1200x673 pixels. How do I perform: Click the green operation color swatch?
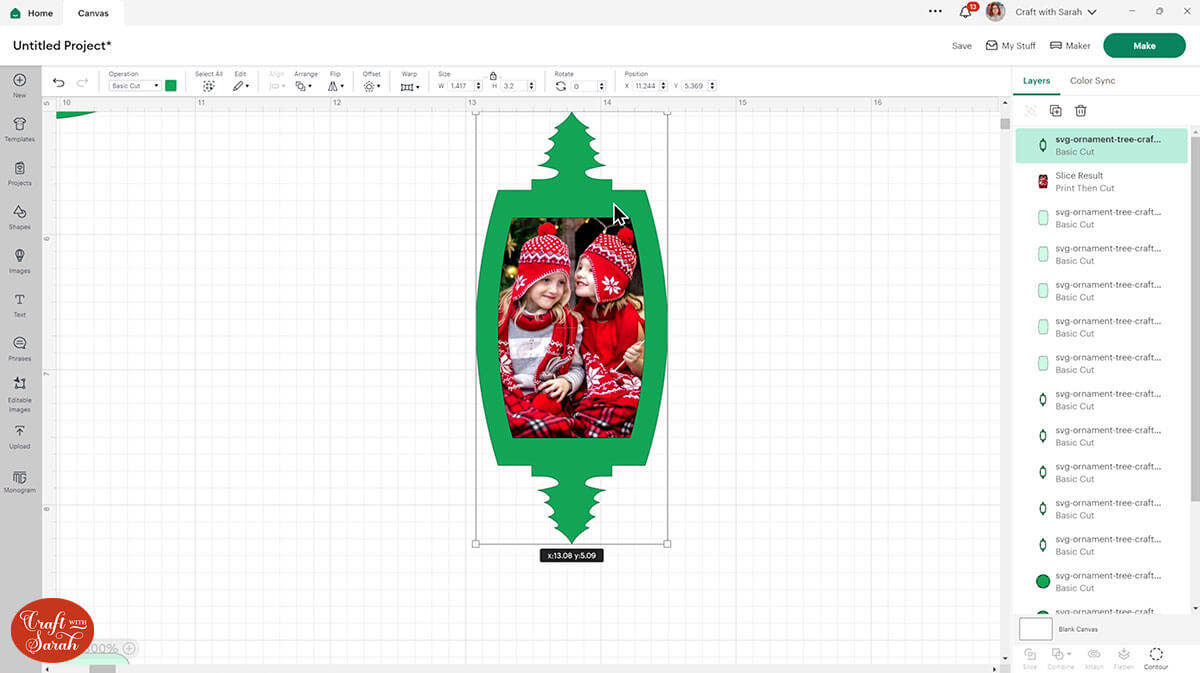[x=171, y=86]
